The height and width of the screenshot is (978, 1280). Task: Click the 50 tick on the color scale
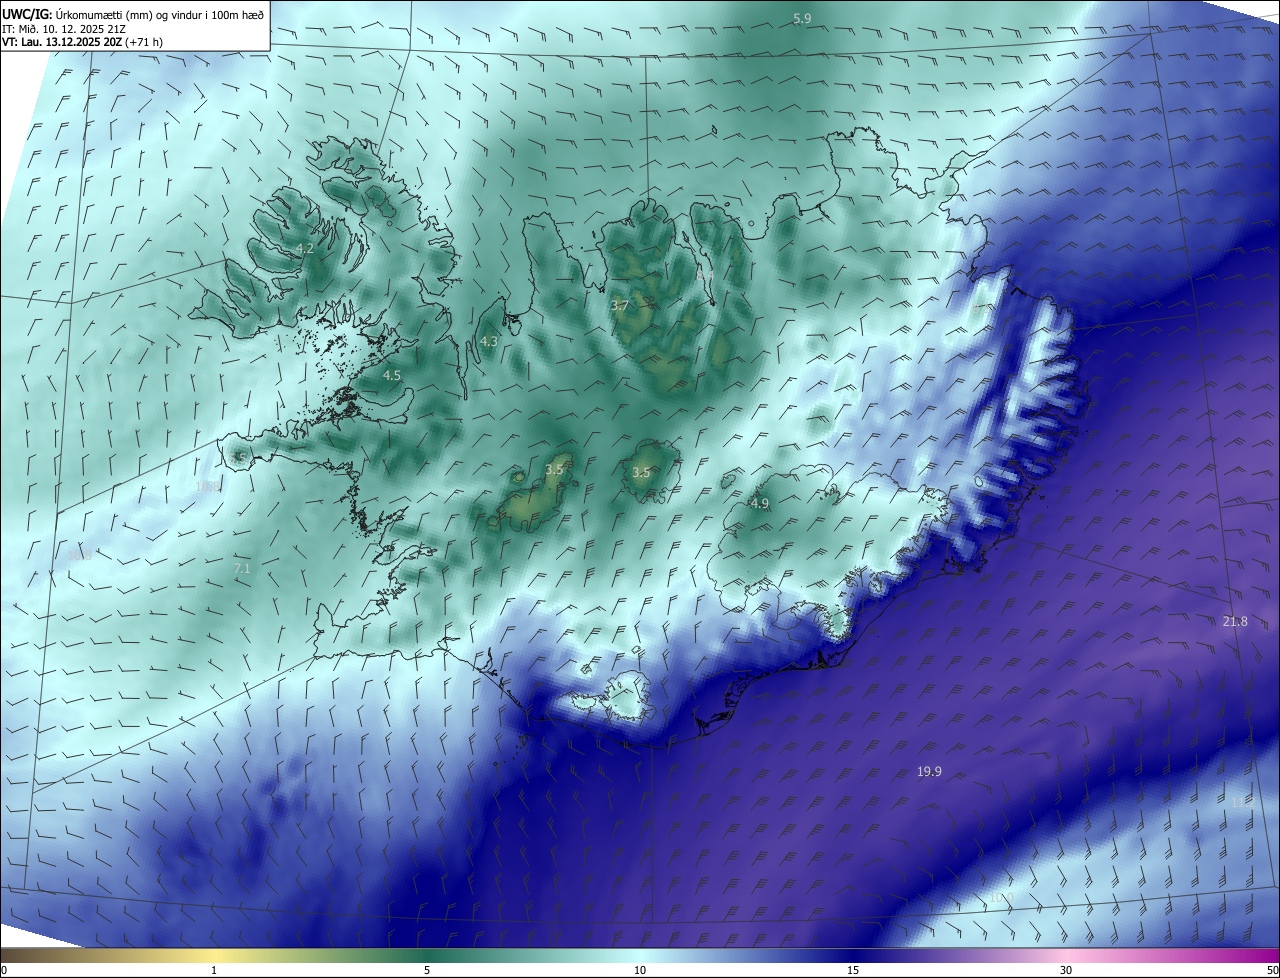point(1271,970)
